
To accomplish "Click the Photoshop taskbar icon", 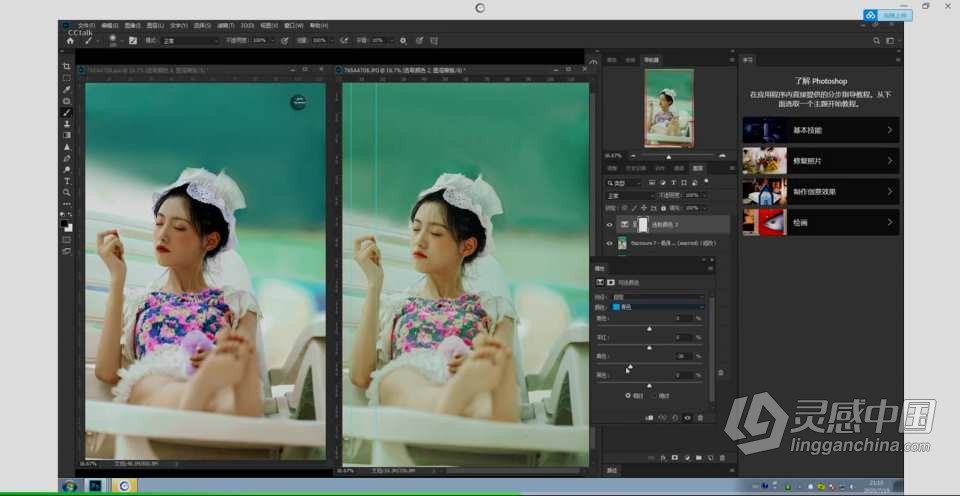I will click(x=96, y=486).
